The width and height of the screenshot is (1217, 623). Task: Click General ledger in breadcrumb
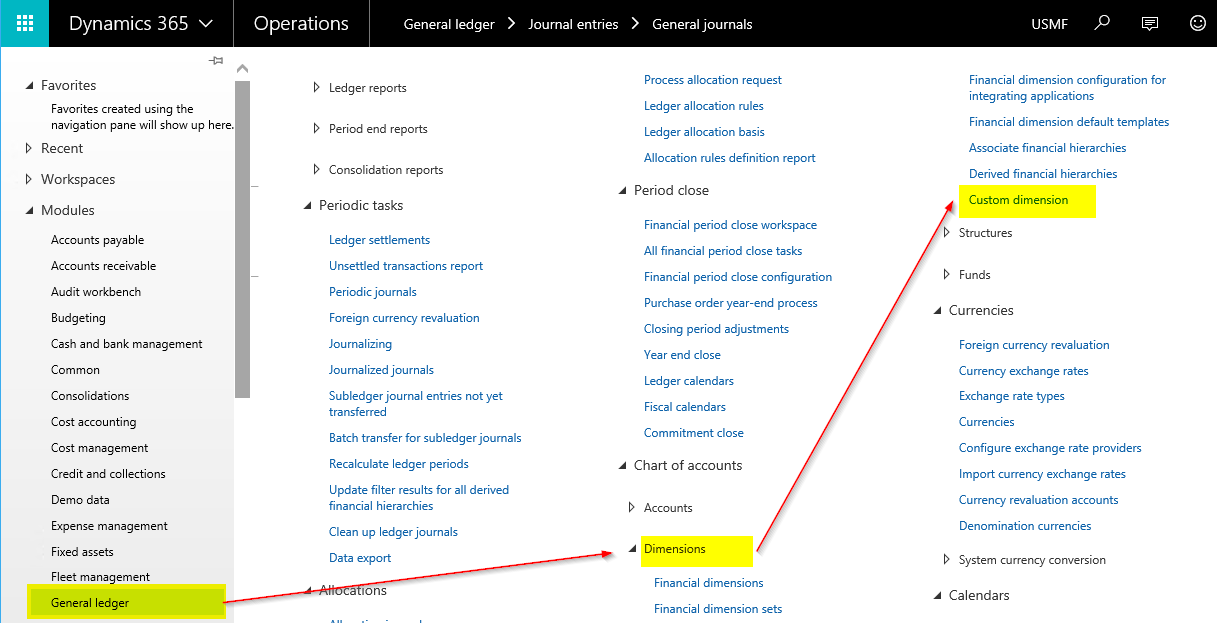point(449,24)
